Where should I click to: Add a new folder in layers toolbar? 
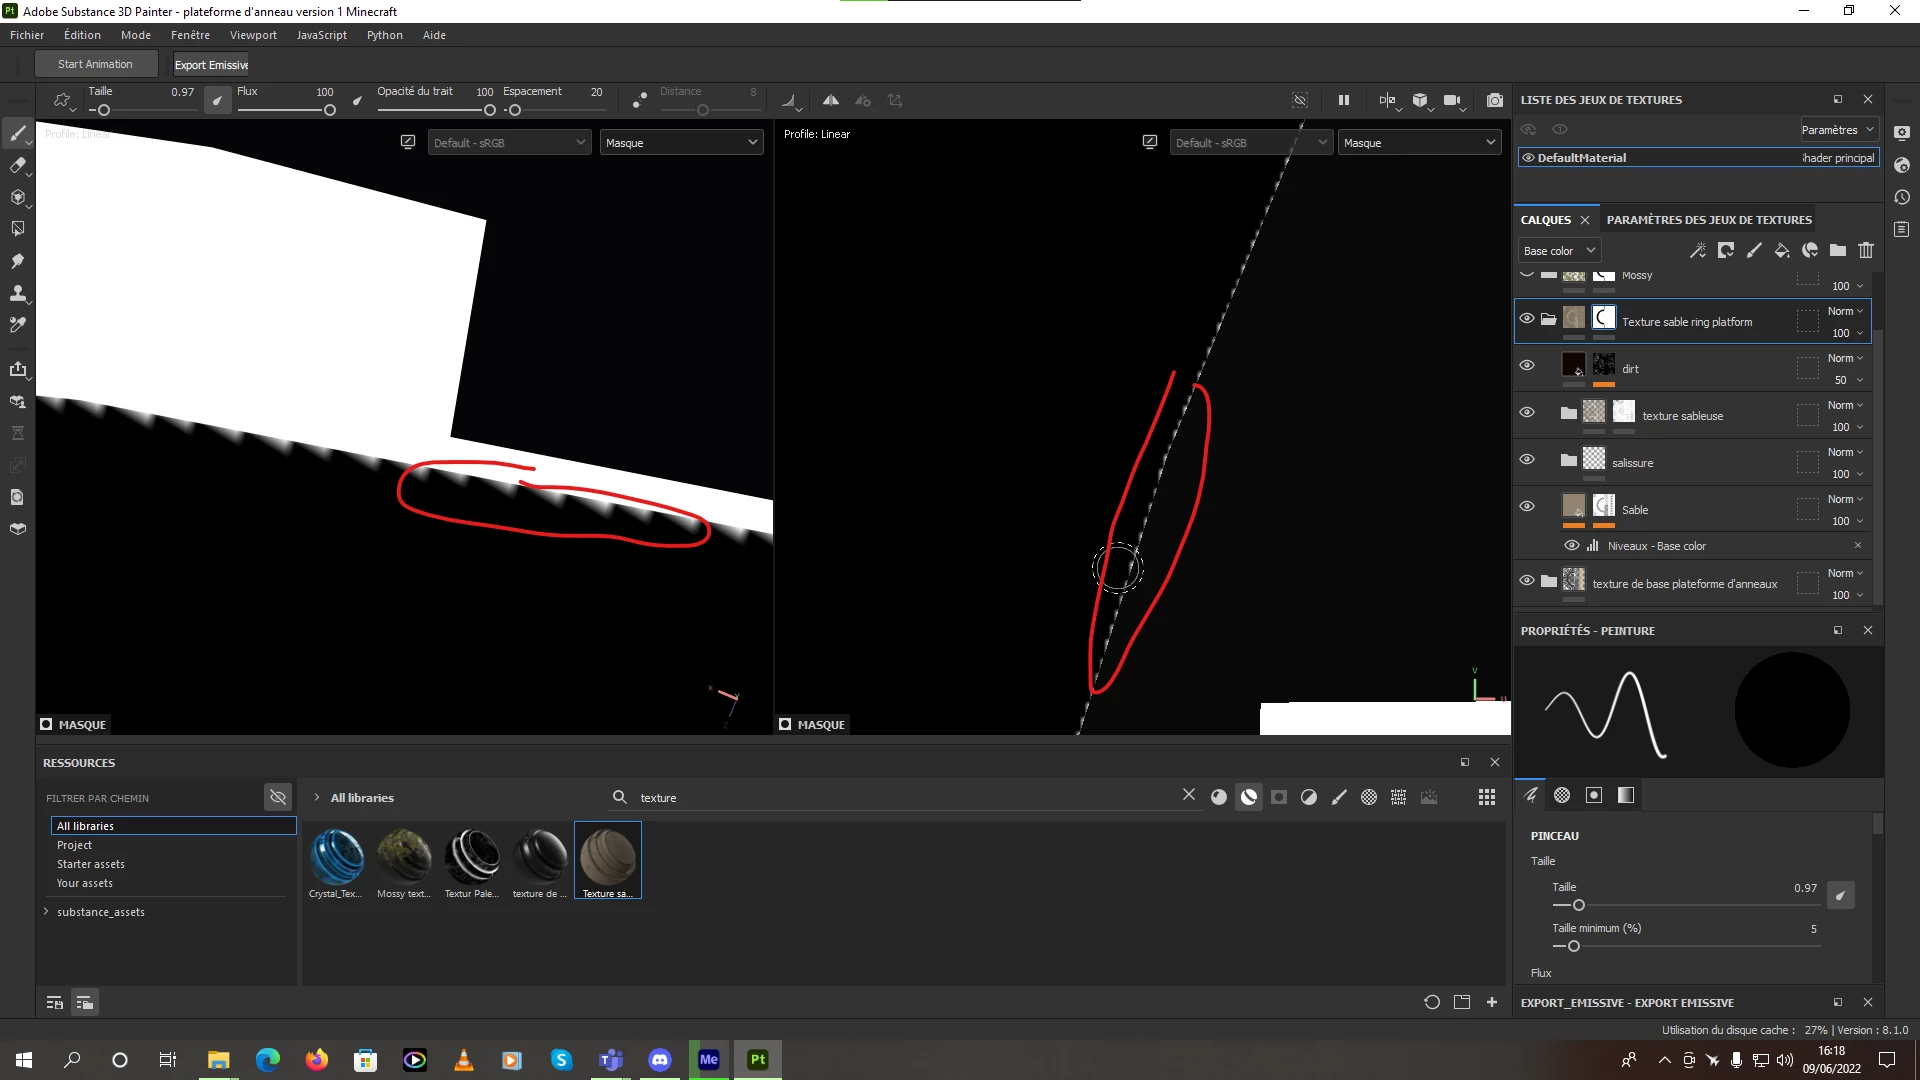click(x=1838, y=250)
